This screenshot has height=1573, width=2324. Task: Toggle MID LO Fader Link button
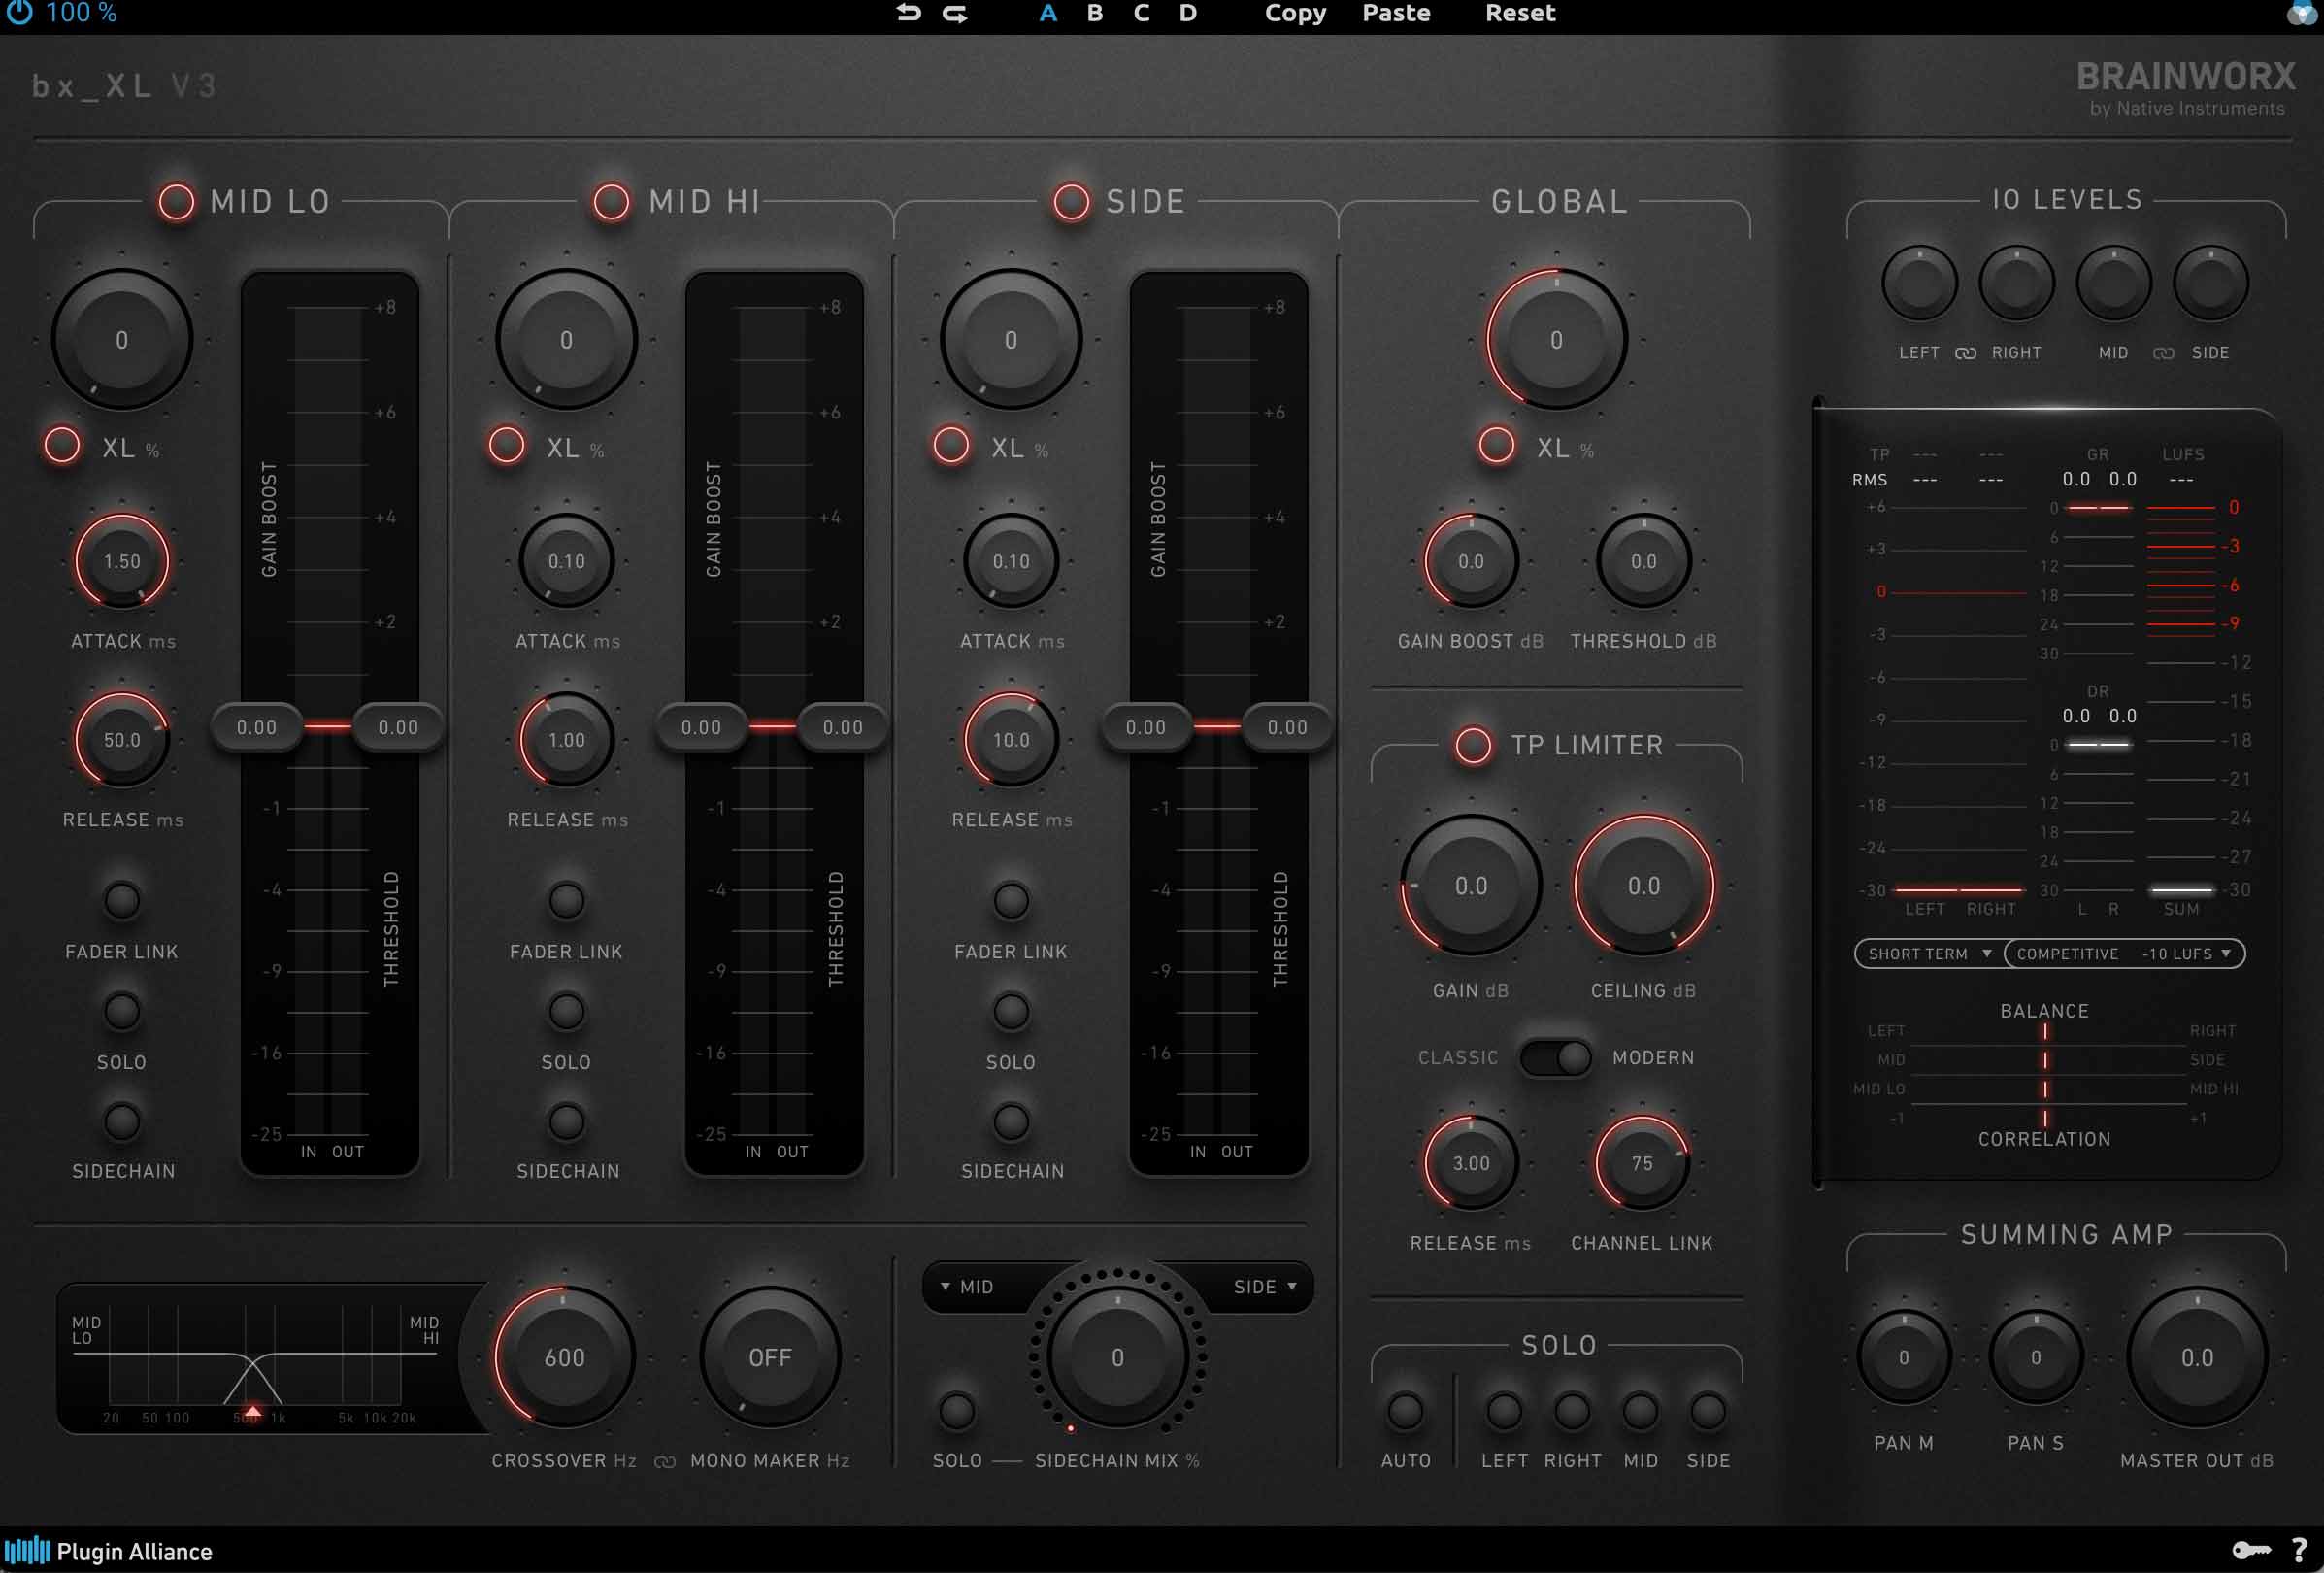pos(122,900)
